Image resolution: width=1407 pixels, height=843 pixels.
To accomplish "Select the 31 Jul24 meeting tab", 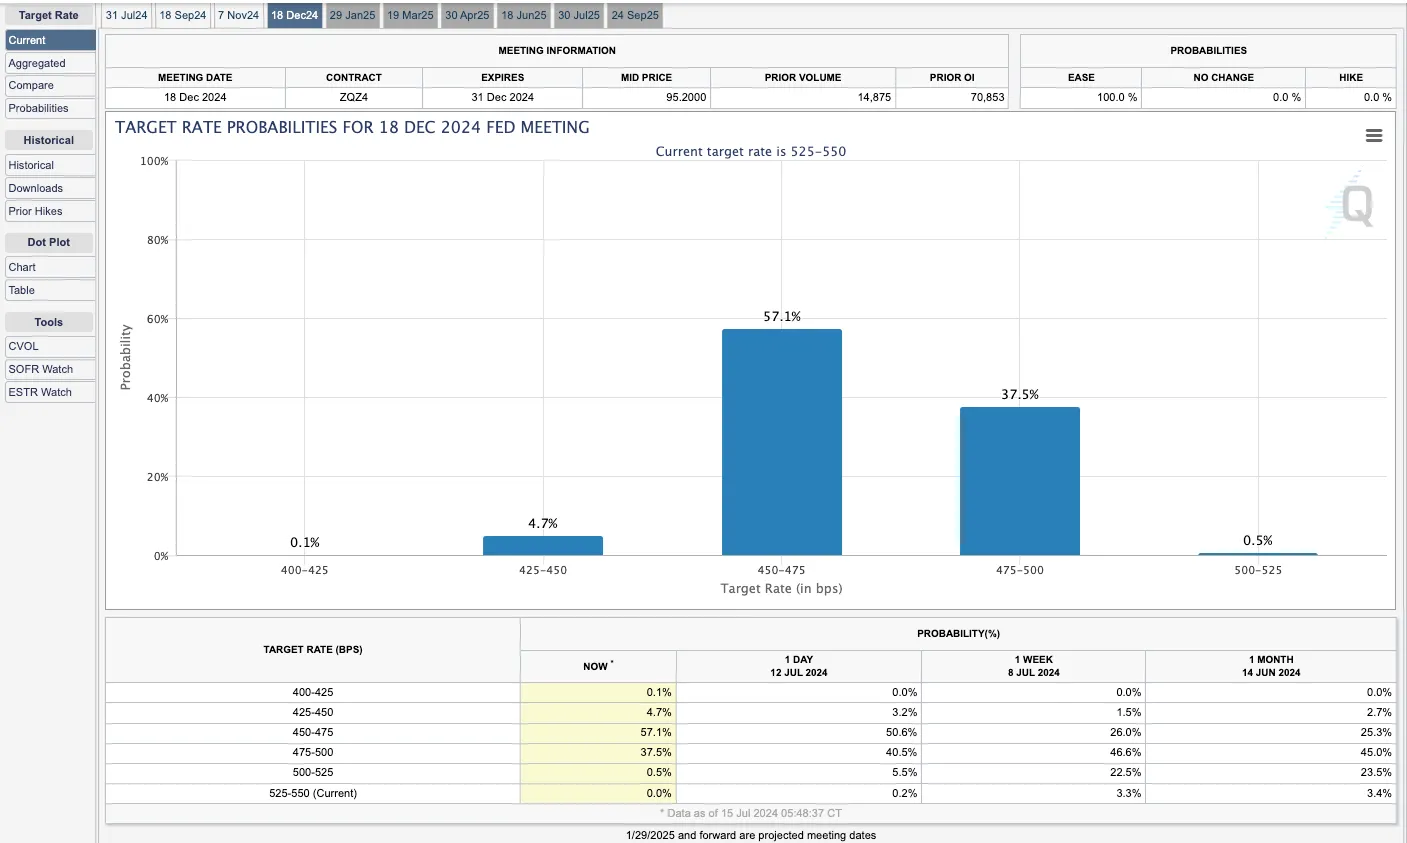I will point(127,15).
